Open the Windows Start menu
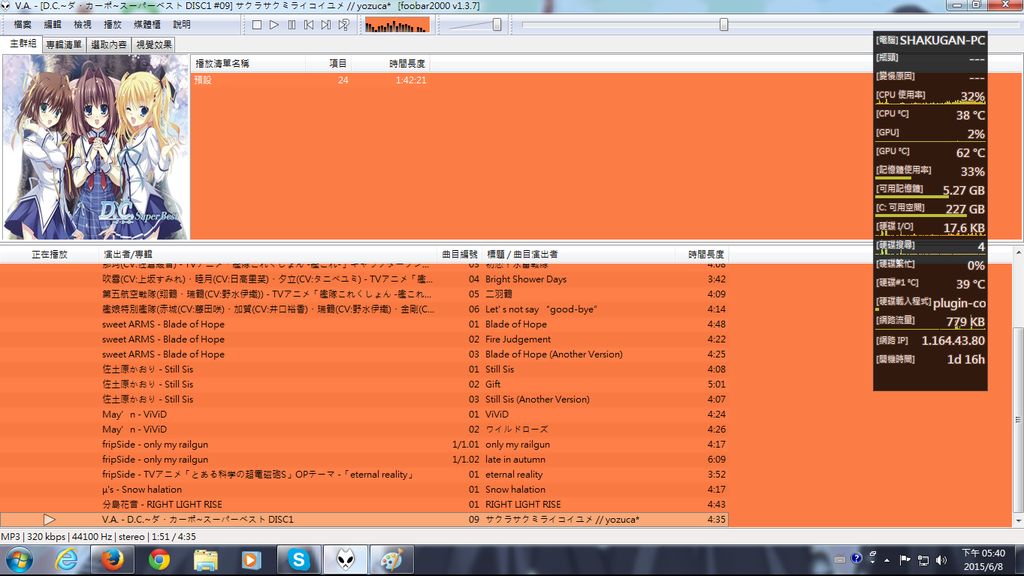 [20, 560]
